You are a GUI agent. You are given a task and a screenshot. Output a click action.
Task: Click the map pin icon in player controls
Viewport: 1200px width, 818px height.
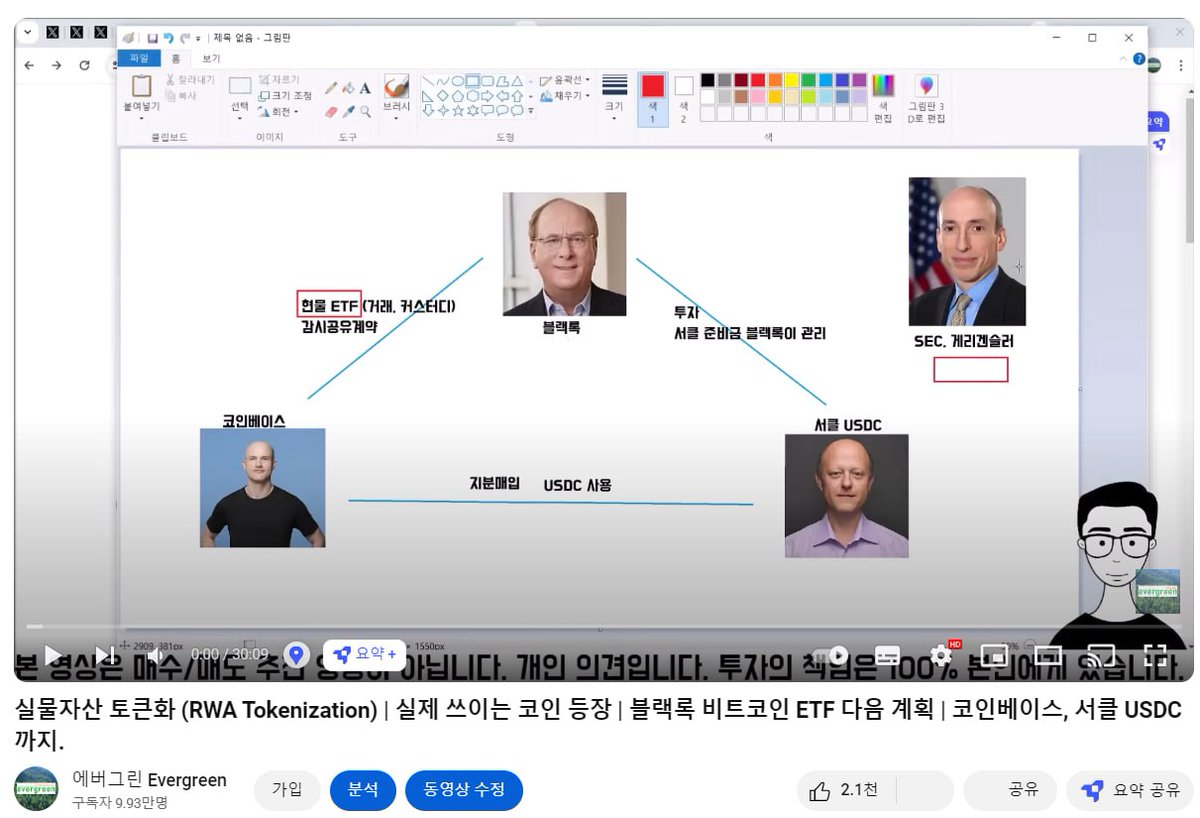296,655
